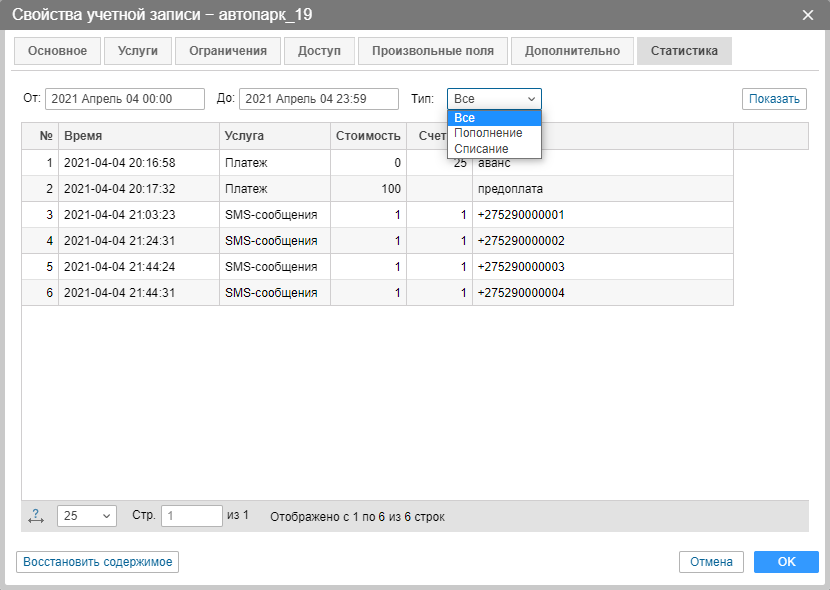Click the Восстановить содержимое button
Viewport: 830px width, 590px height.
(x=97, y=562)
